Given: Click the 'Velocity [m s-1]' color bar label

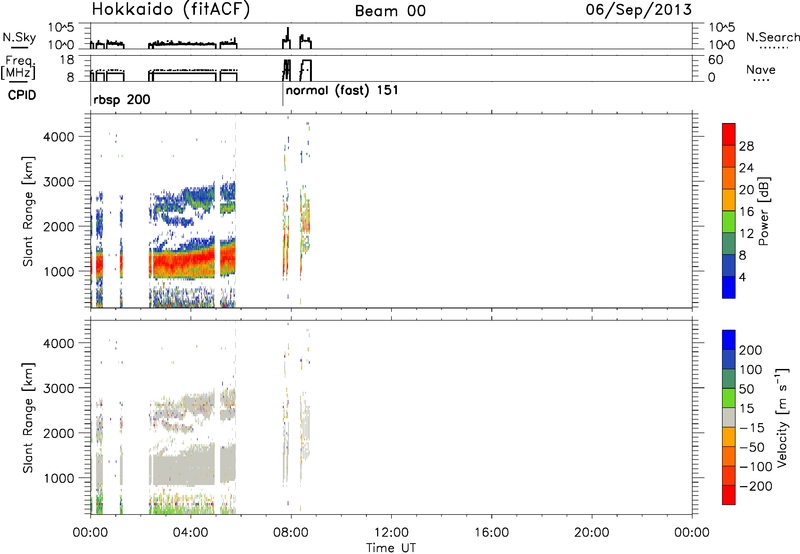Looking at the screenshot, I should pyautogui.click(x=782, y=417).
